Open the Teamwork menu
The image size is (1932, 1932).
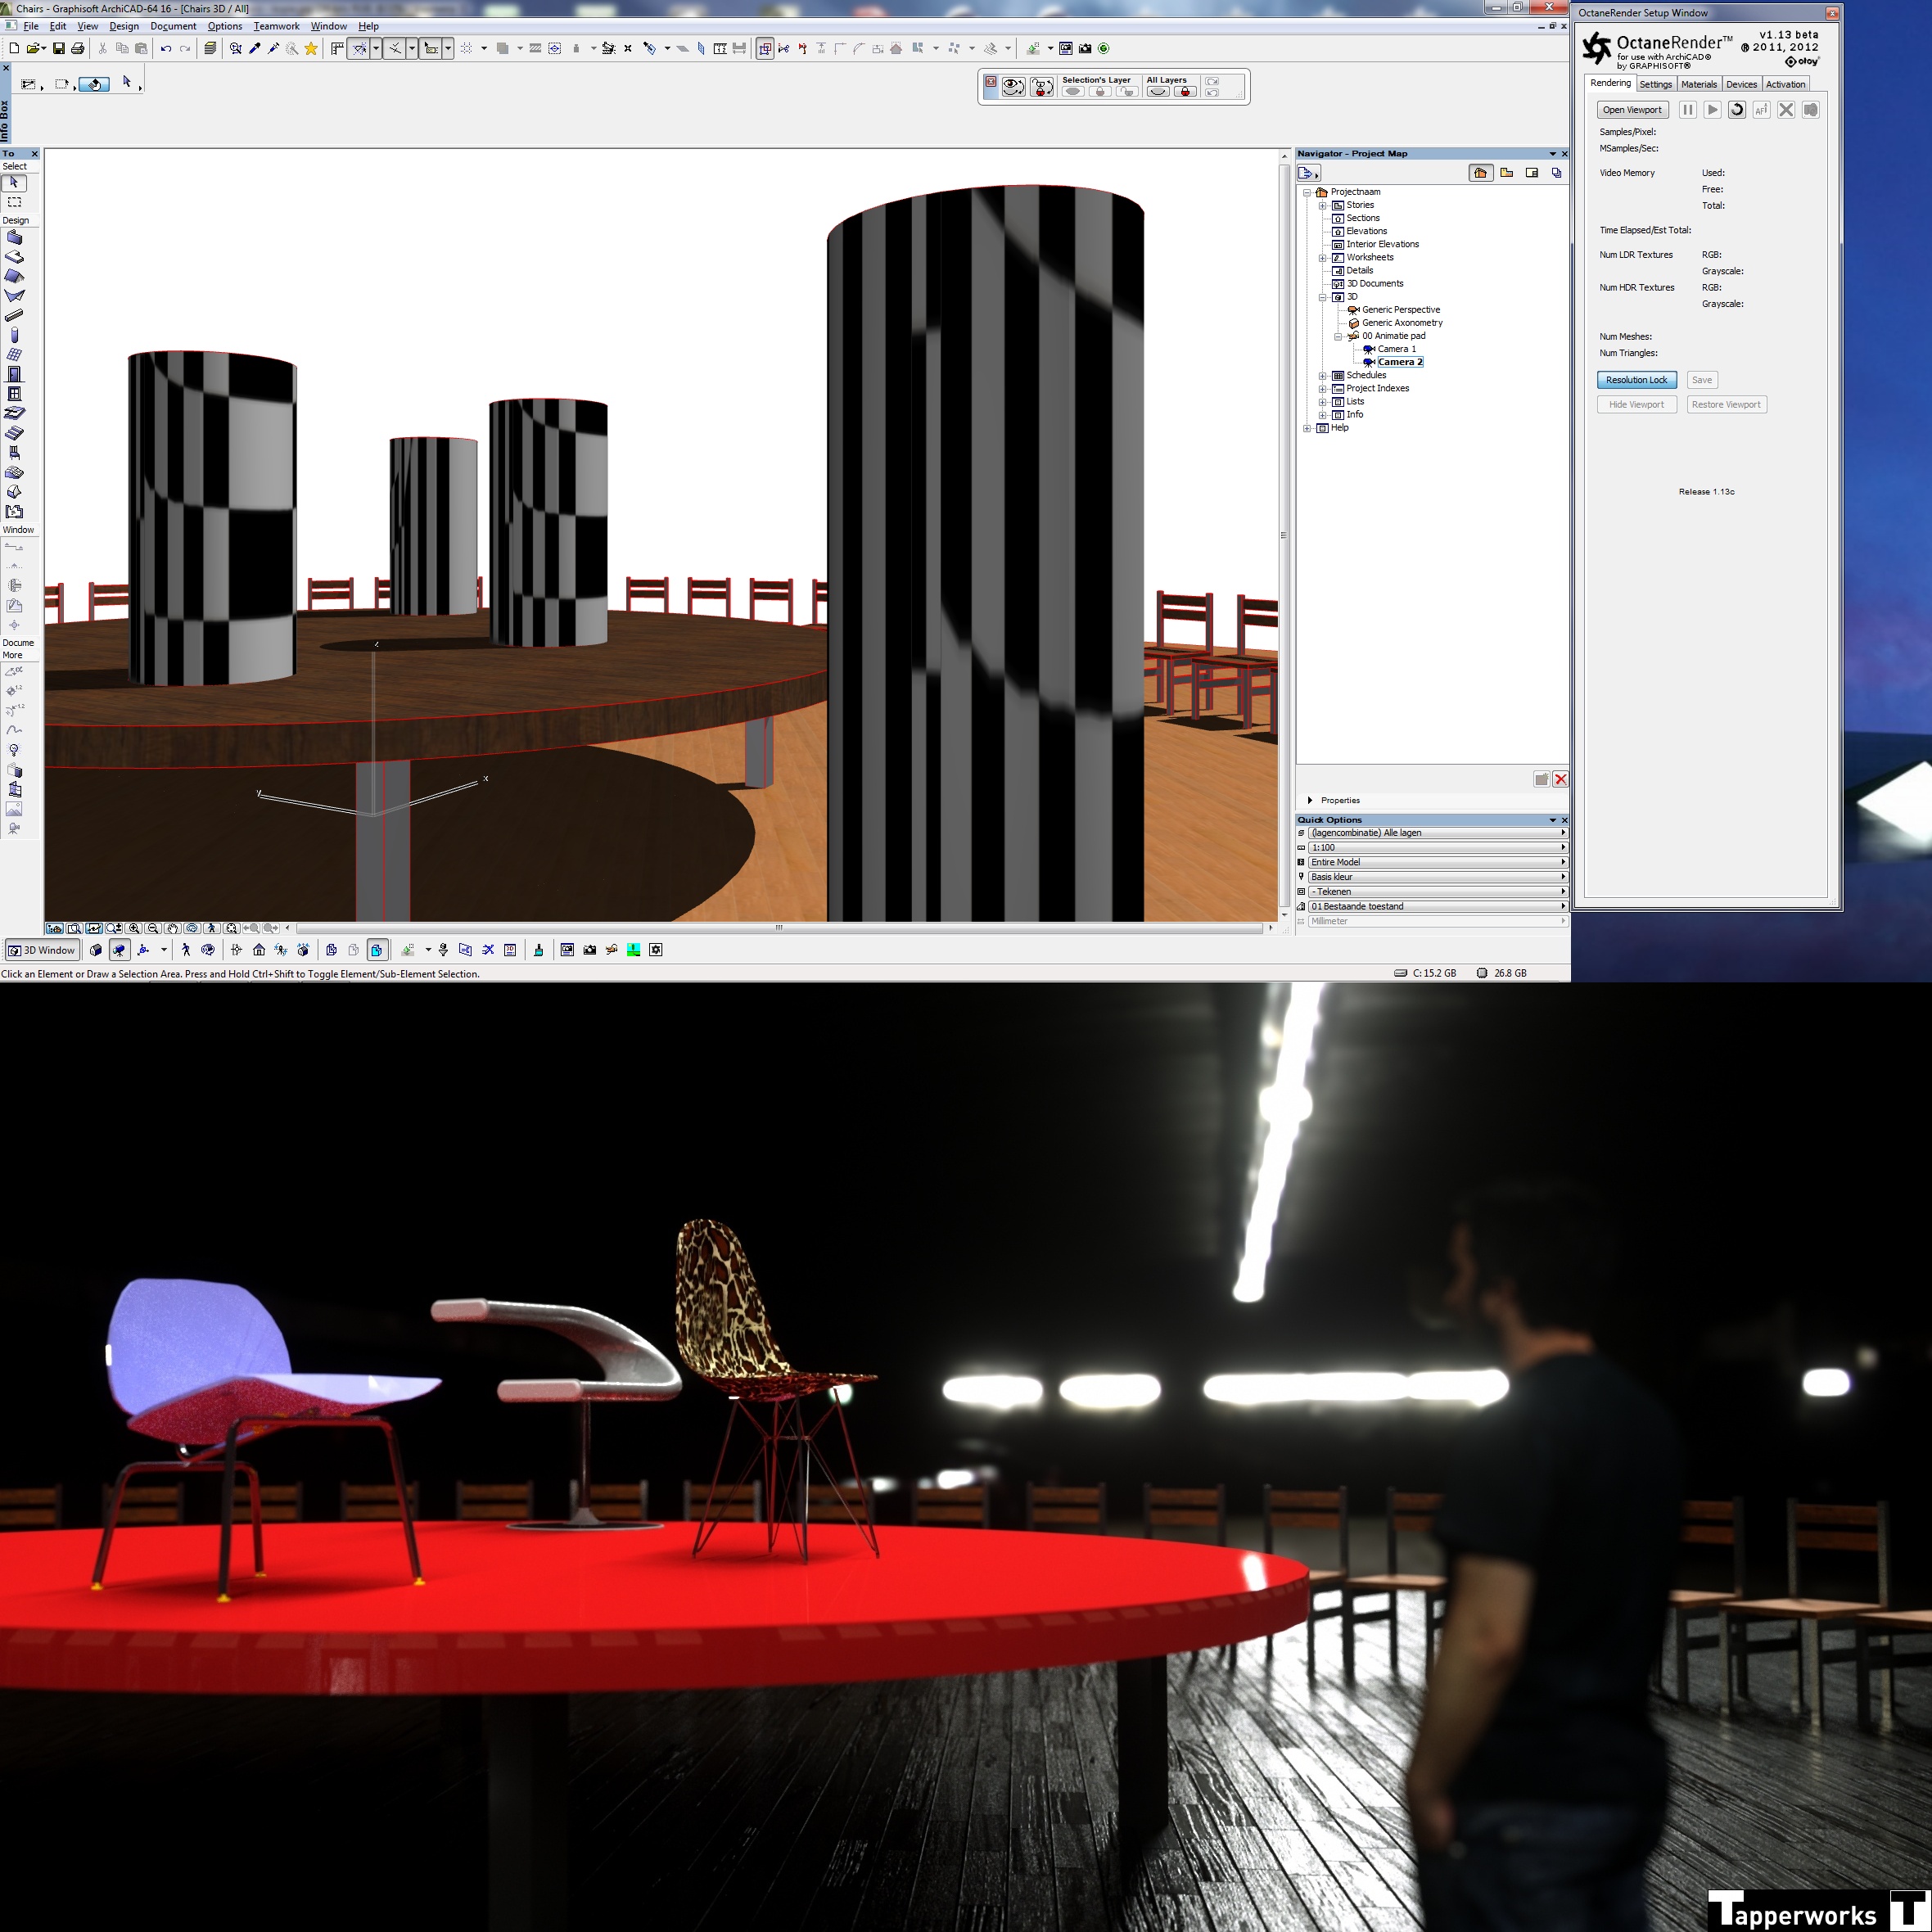276,26
